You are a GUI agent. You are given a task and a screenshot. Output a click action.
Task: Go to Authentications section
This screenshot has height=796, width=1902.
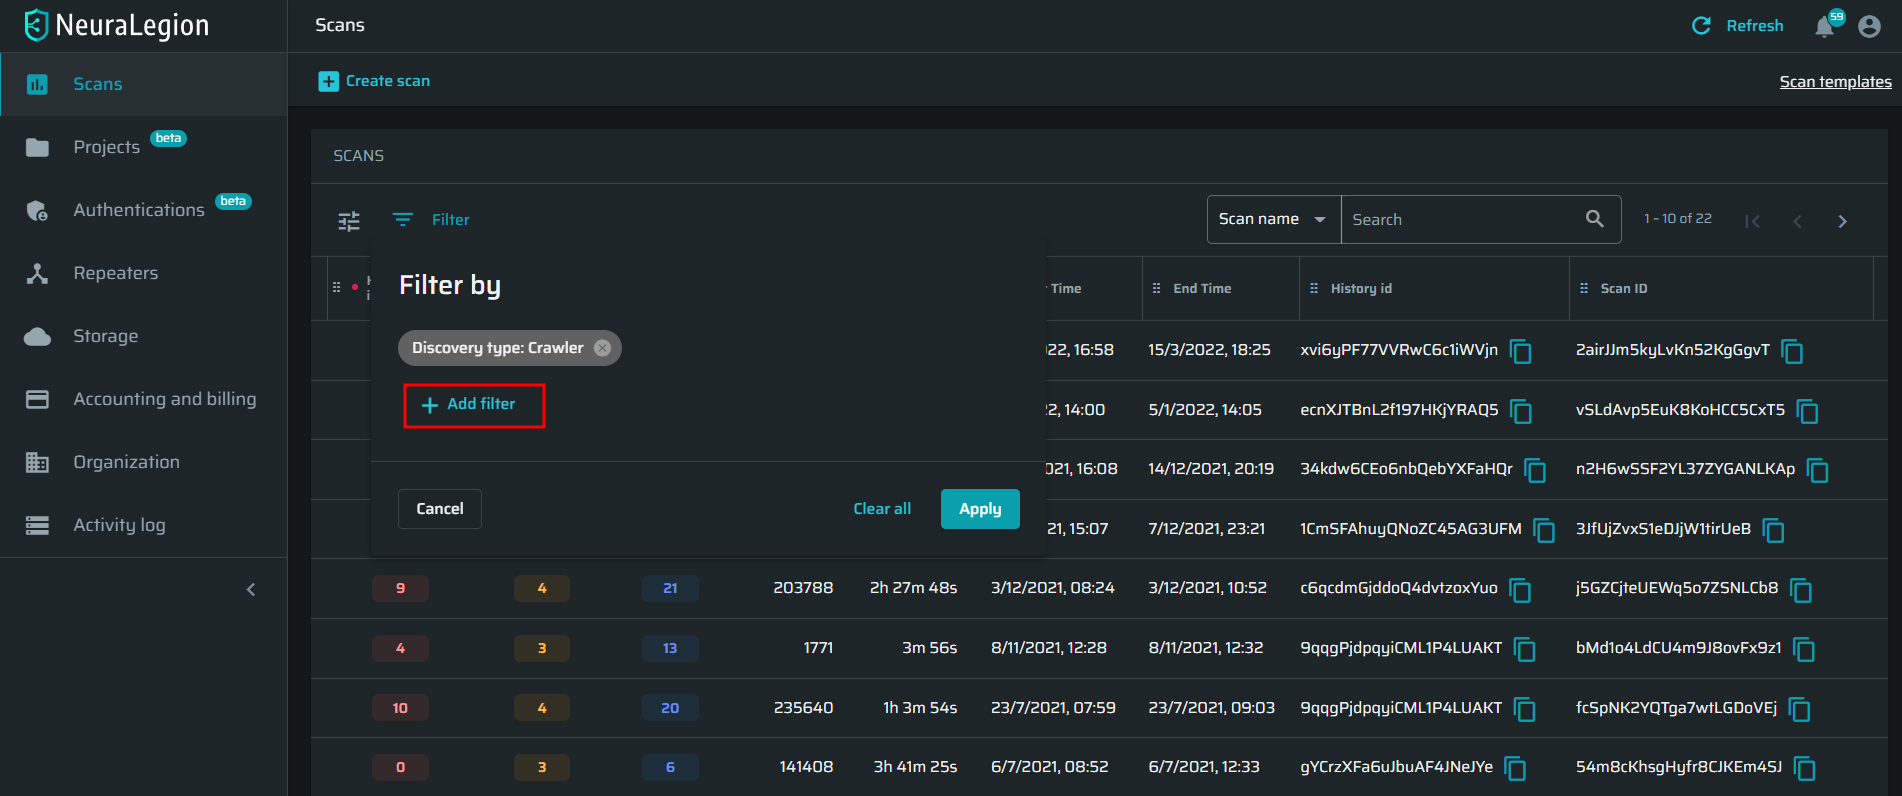pos(143,210)
